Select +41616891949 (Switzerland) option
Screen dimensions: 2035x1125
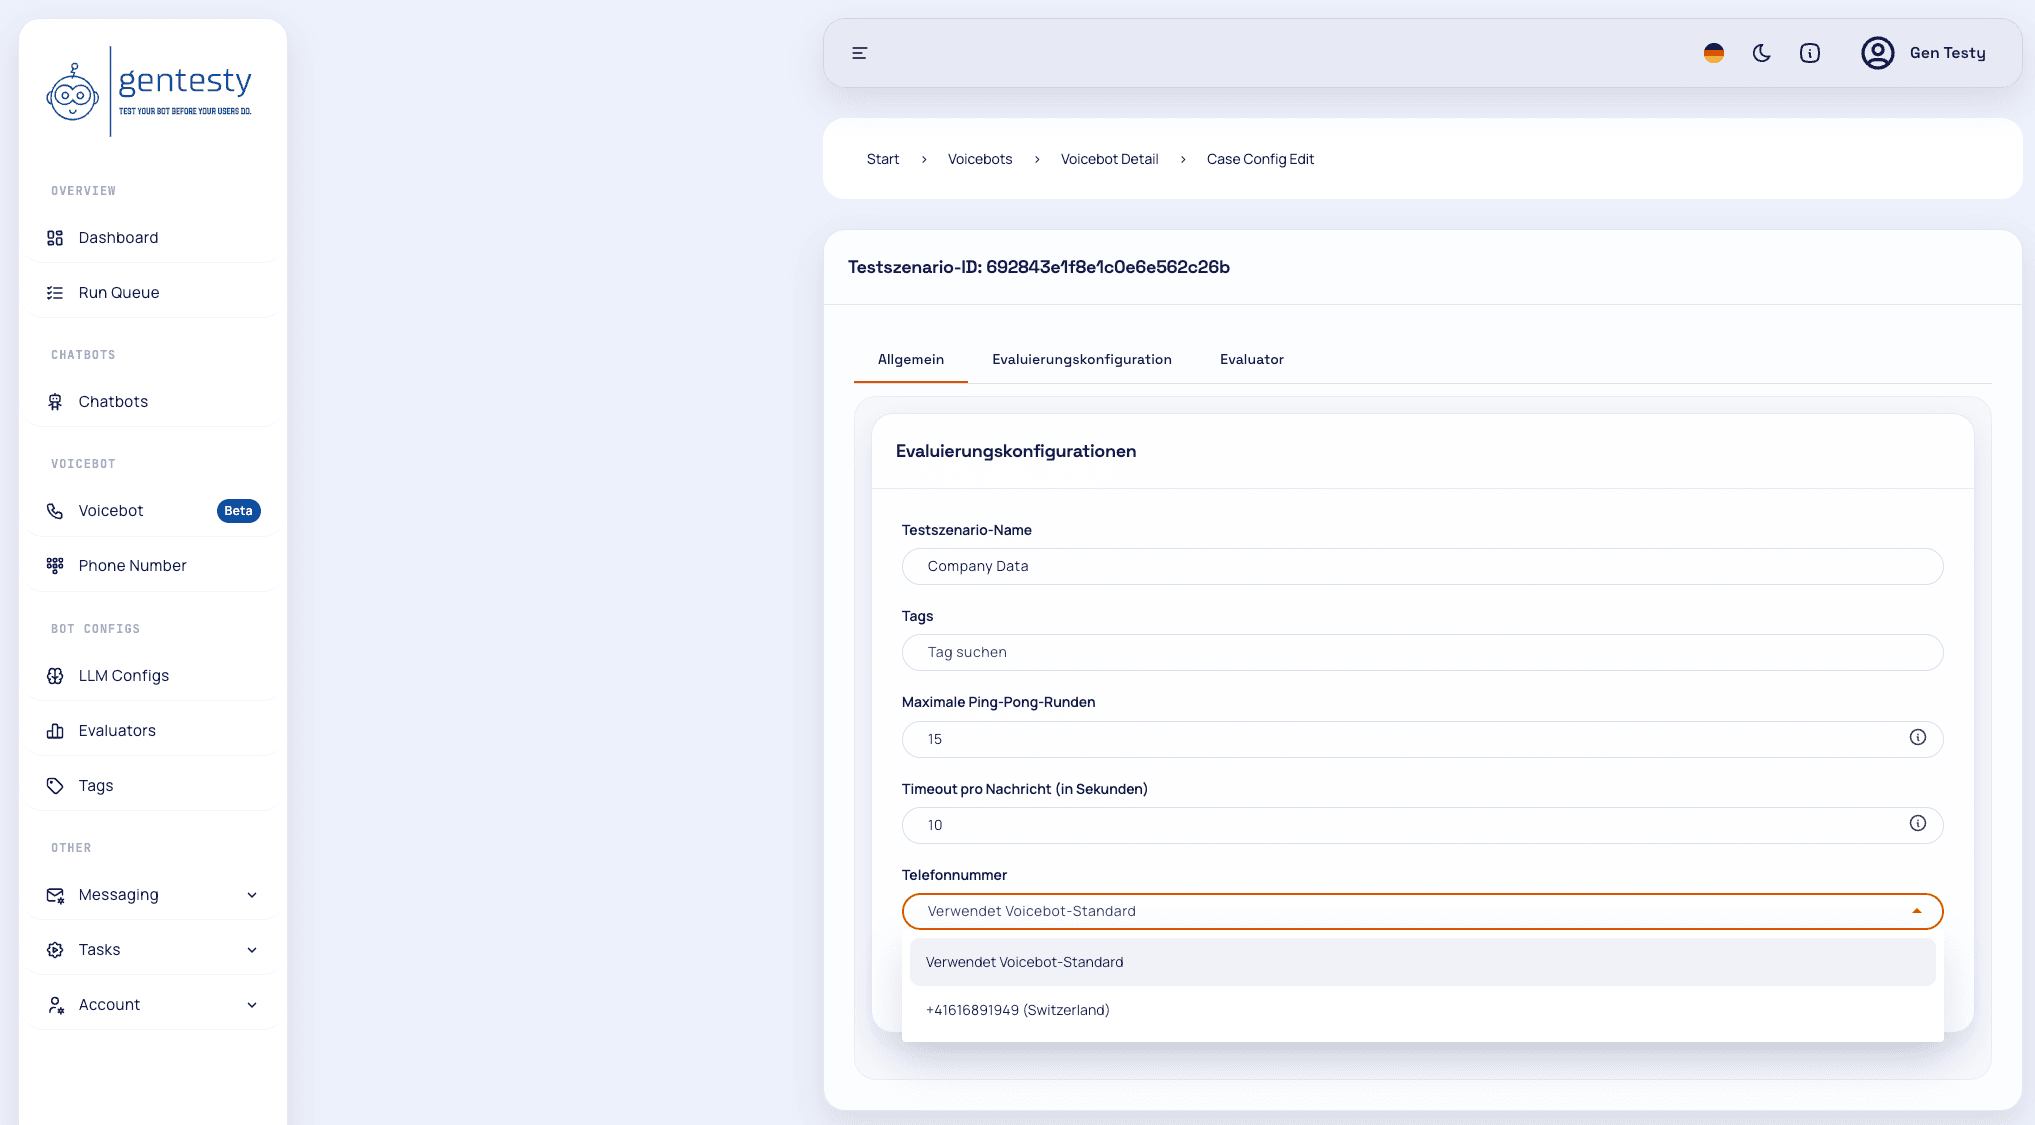click(x=1017, y=1010)
